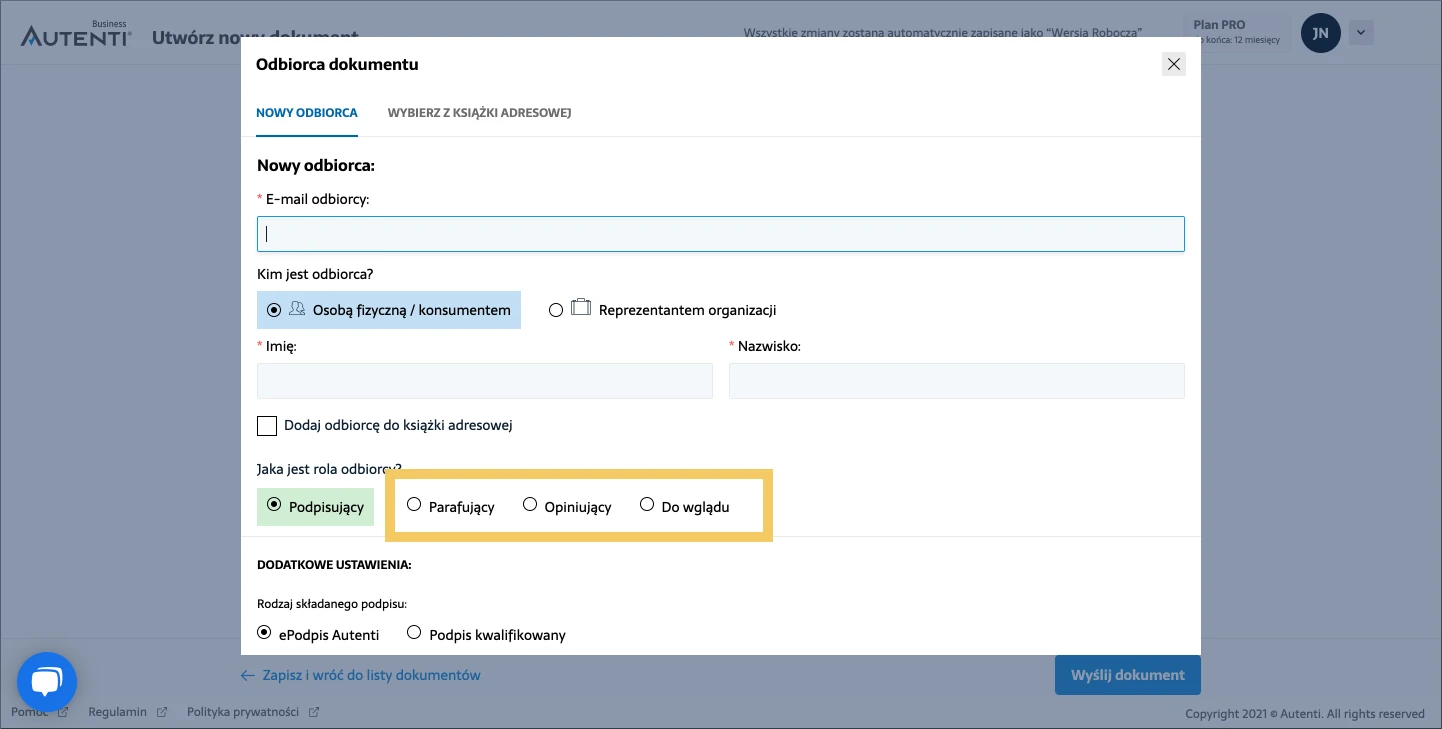Click the Nowy odbiorca heading

click(x=316, y=165)
